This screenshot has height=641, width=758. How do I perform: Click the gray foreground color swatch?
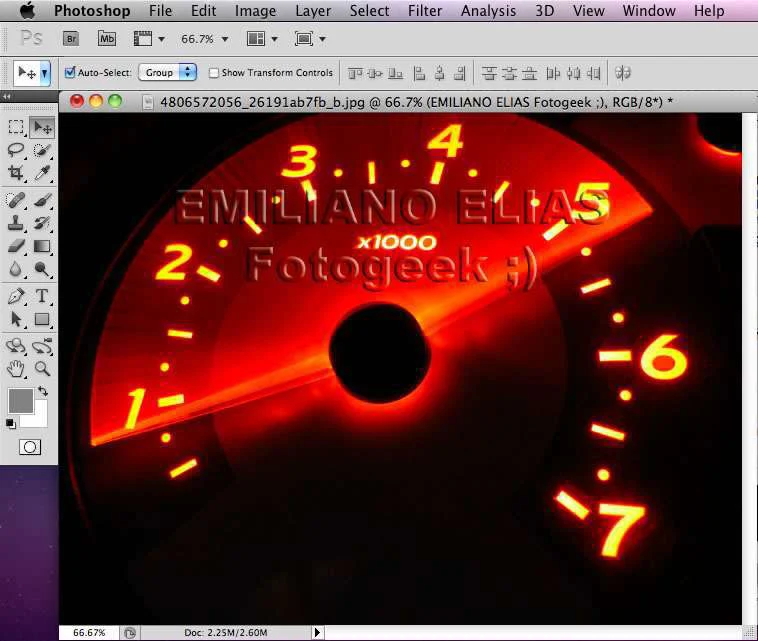[20, 401]
